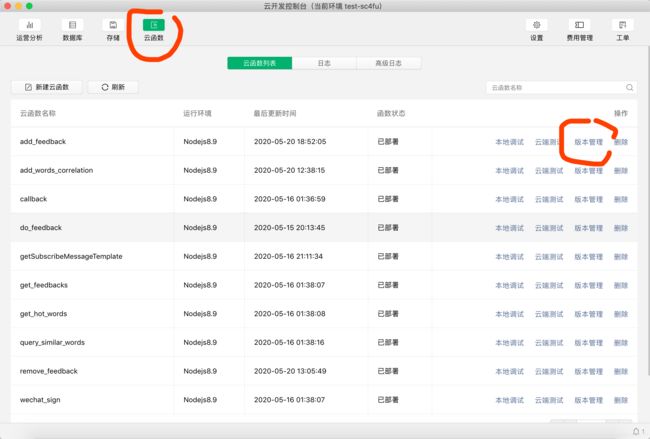
Task: Open 本地调试 for remove_feedback
Action: pos(509,371)
